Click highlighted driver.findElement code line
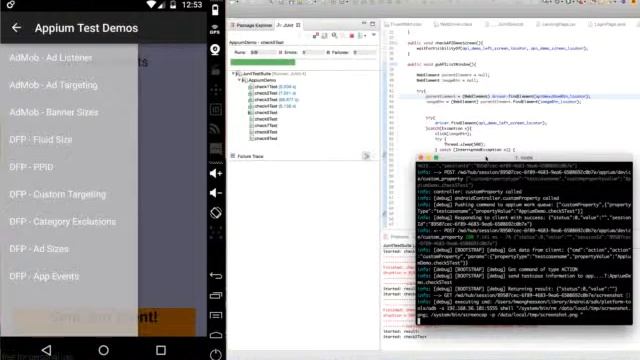This screenshot has width=640, height=360. (508, 96)
